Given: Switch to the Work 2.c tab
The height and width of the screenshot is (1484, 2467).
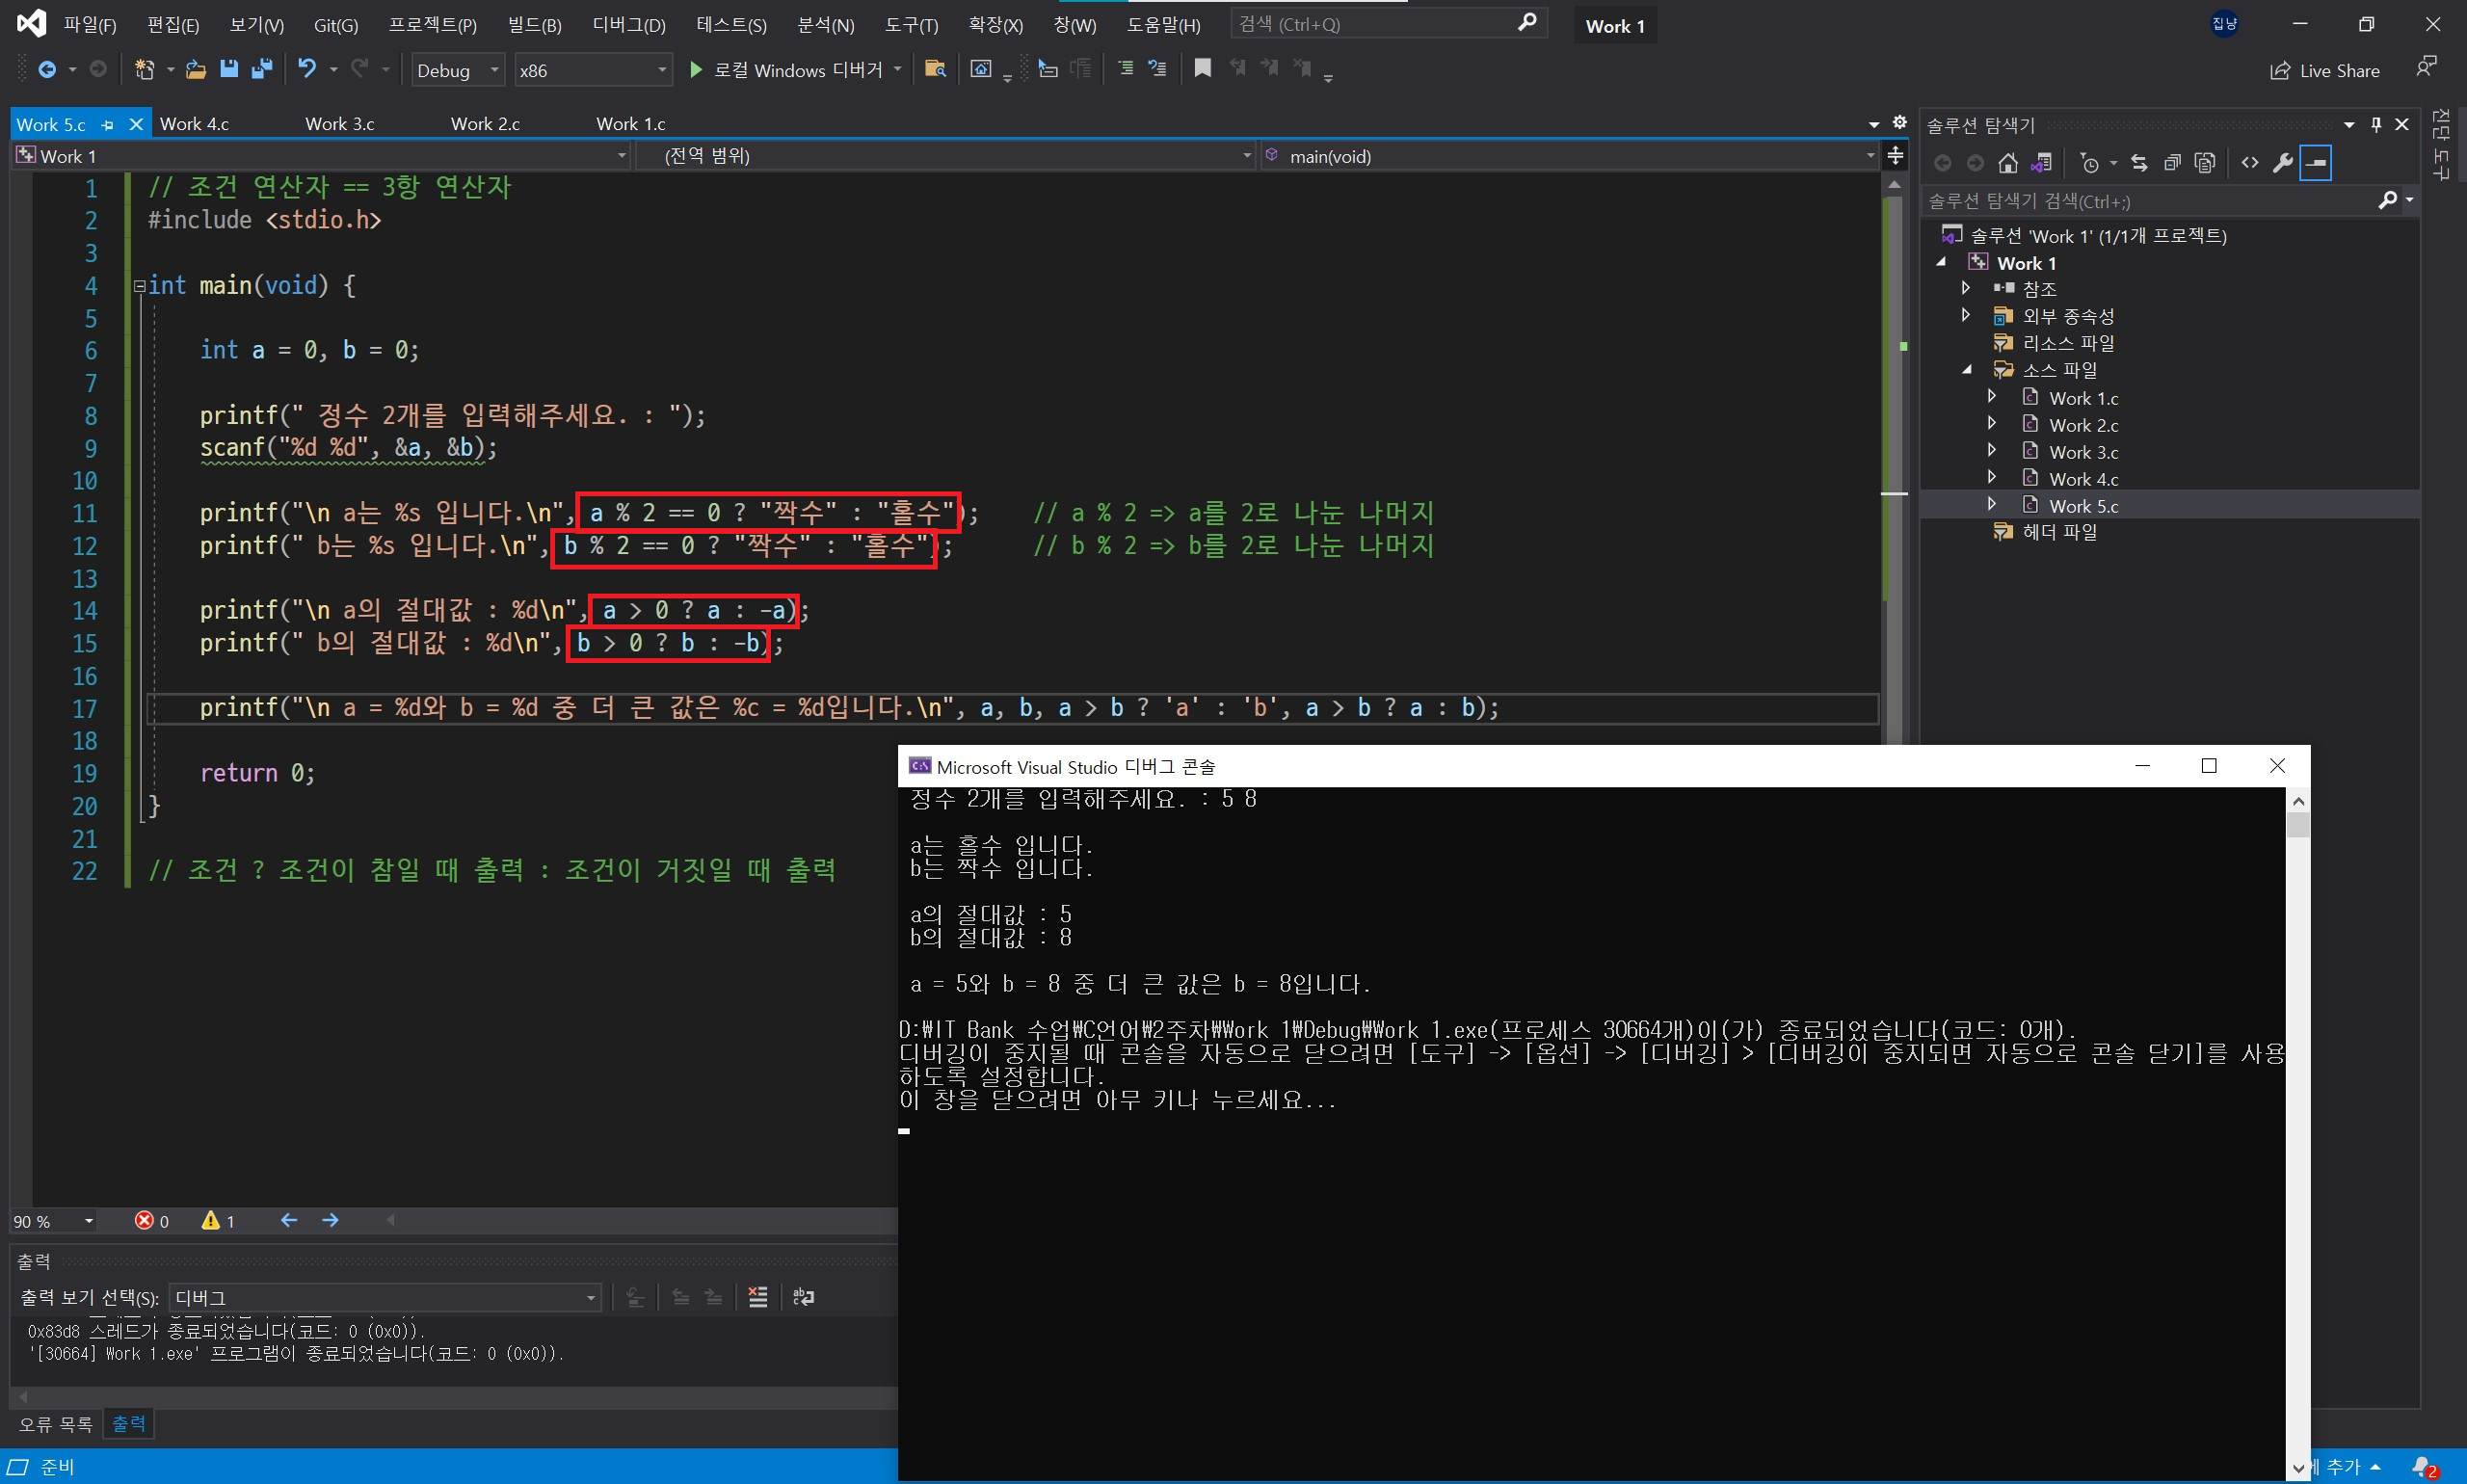Looking at the screenshot, I should (485, 124).
